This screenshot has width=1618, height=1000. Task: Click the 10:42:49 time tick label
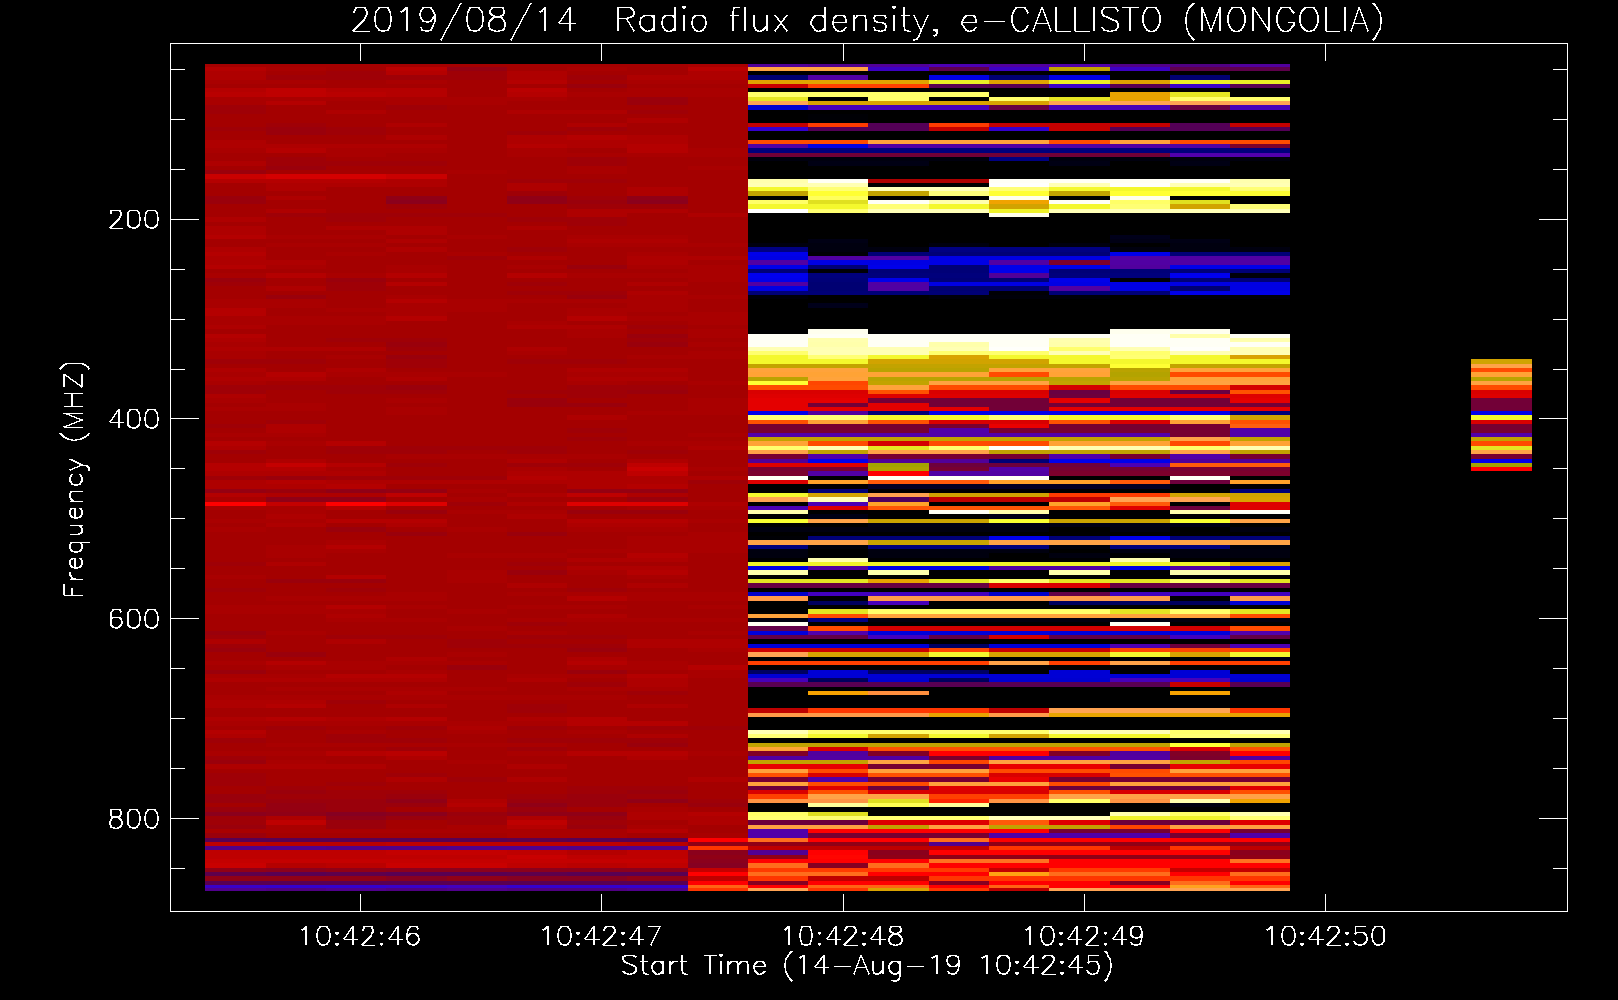[x=1084, y=937]
